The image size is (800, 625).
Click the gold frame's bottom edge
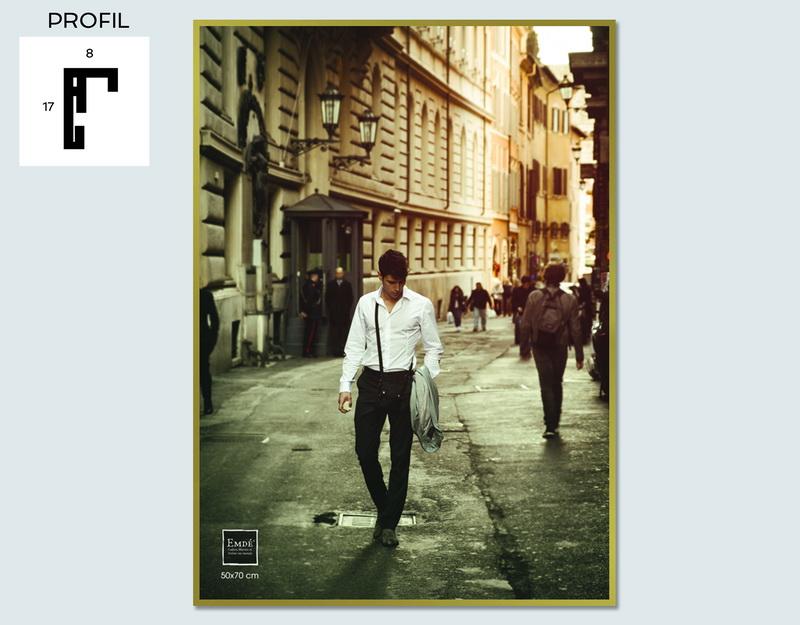coord(405,603)
